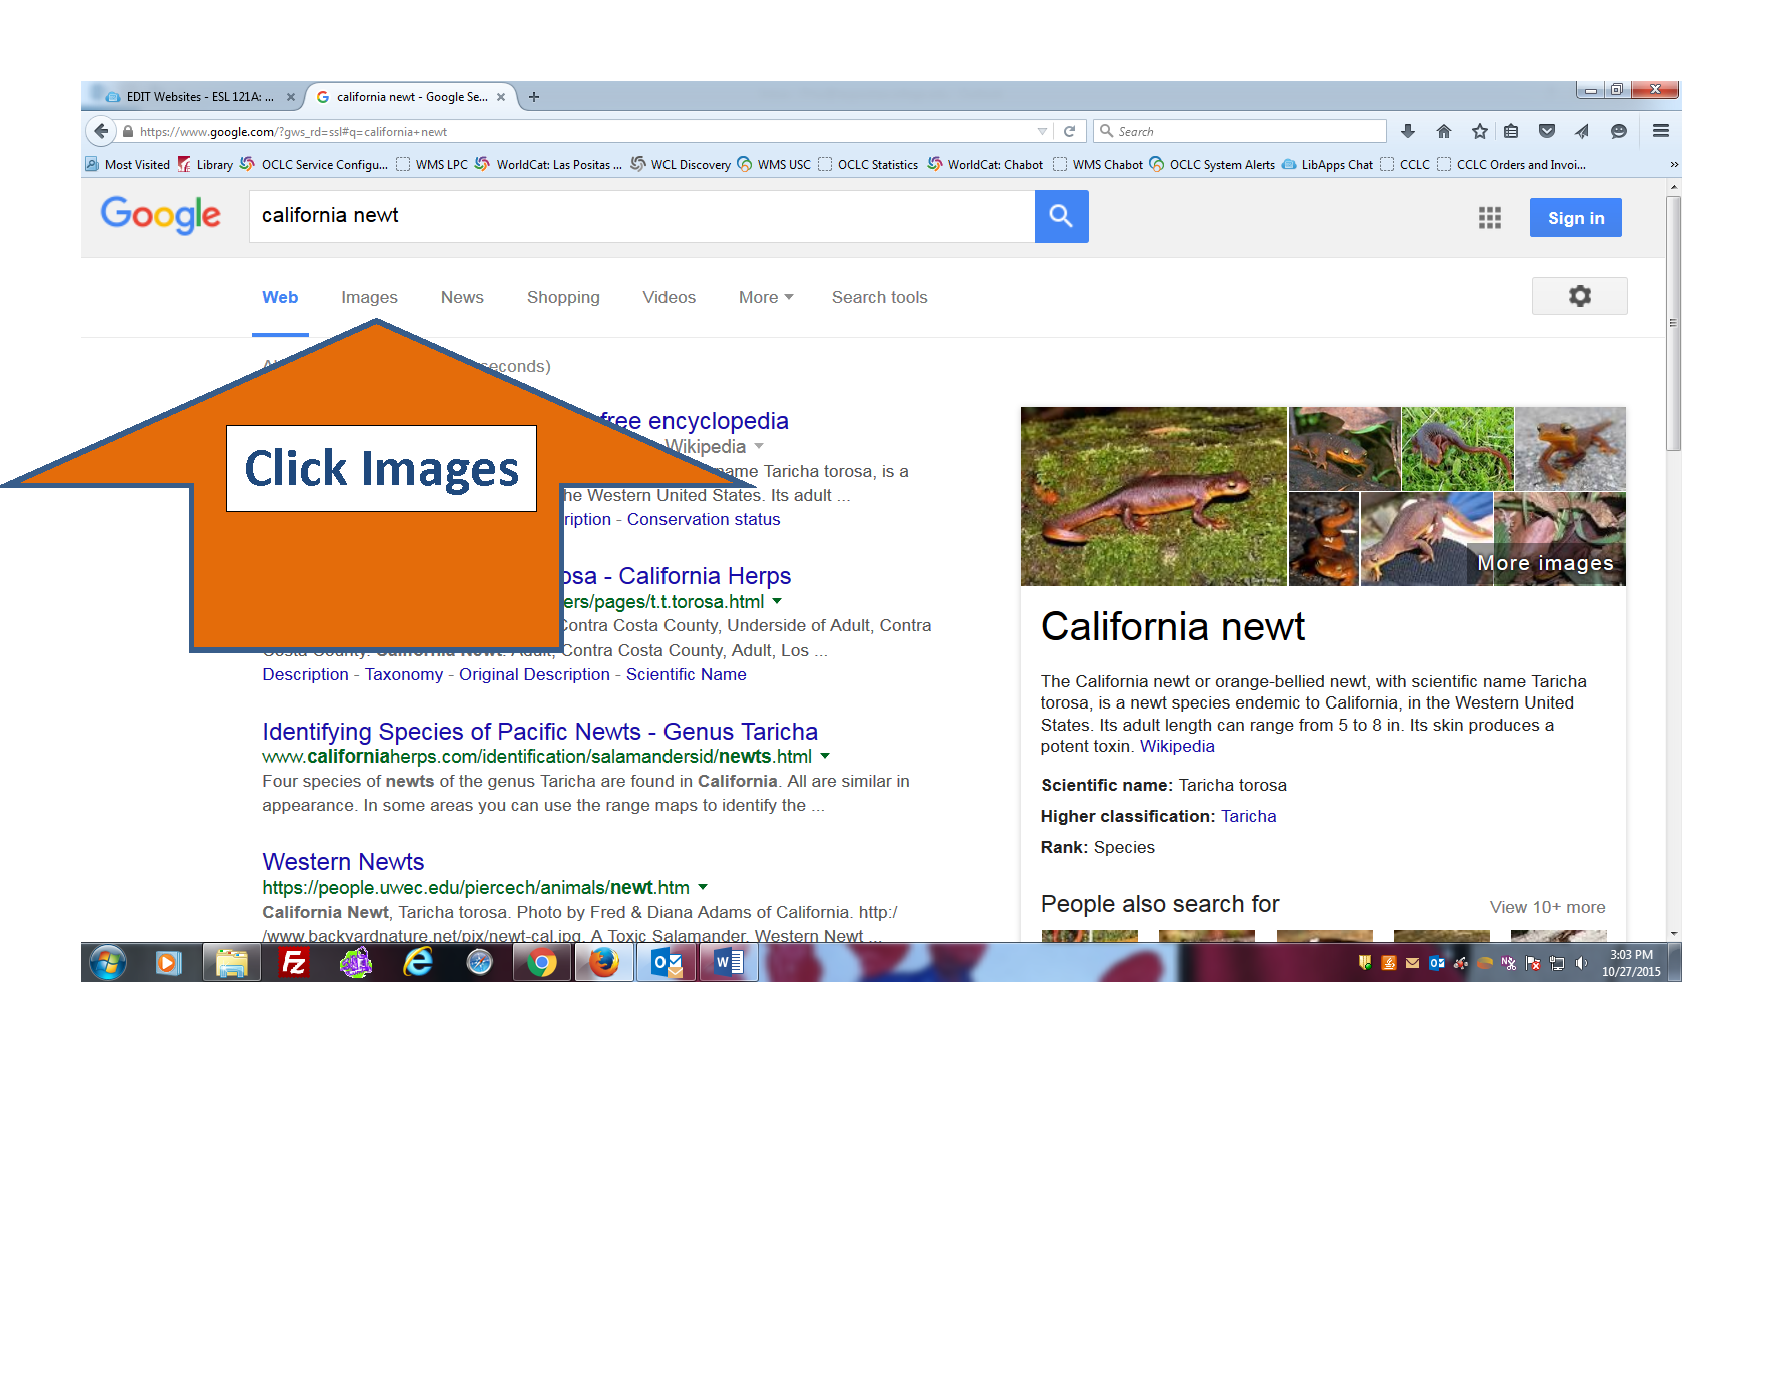Image resolution: width=1782 pixels, height=1377 pixels.
Task: Switch to Firefox in the taskbar
Action: click(x=604, y=963)
